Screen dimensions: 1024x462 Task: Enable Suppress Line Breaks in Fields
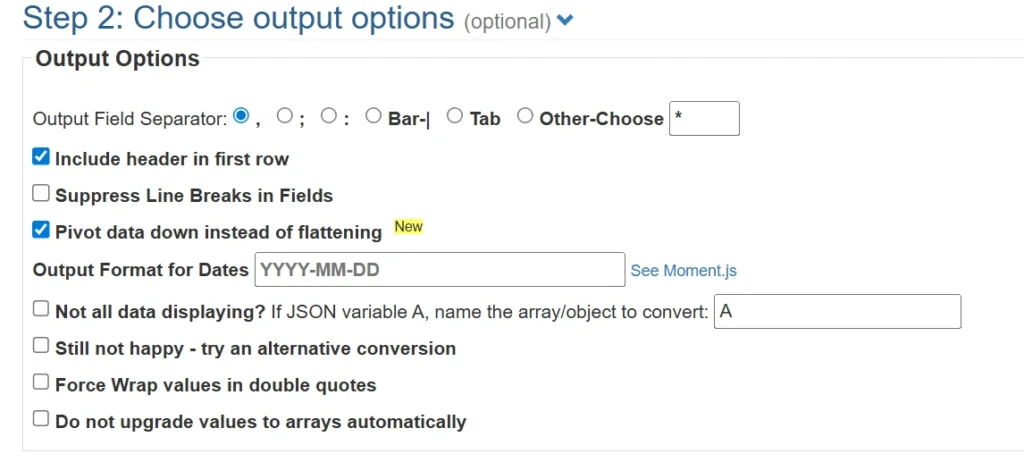[41, 194]
